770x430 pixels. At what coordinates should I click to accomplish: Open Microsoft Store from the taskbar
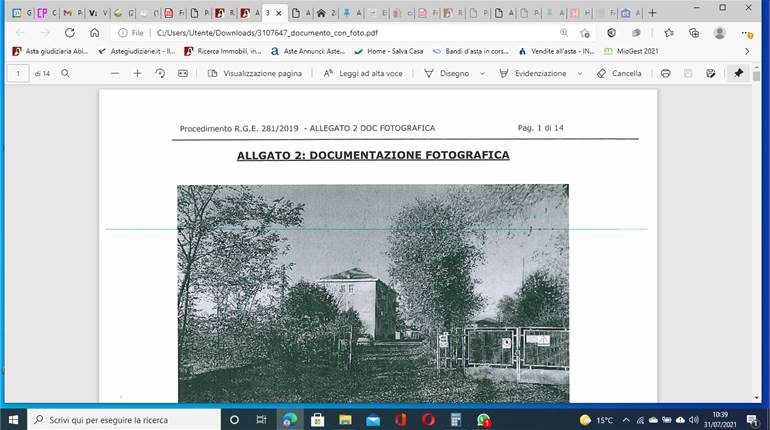pos(317,420)
